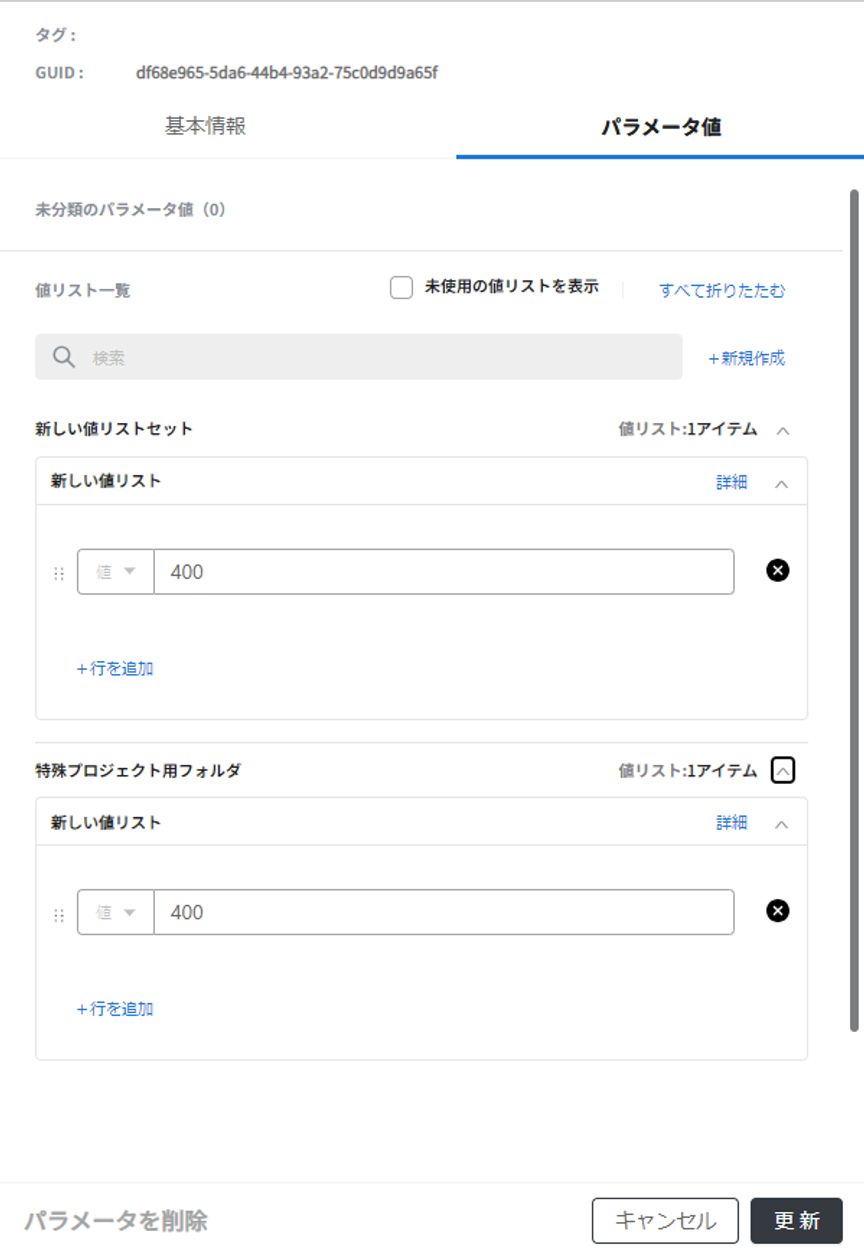Remove the 400 row in 特殊プロジェクト用フォルダ
Image resolution: width=864 pixels, height=1258 pixels.
777,910
